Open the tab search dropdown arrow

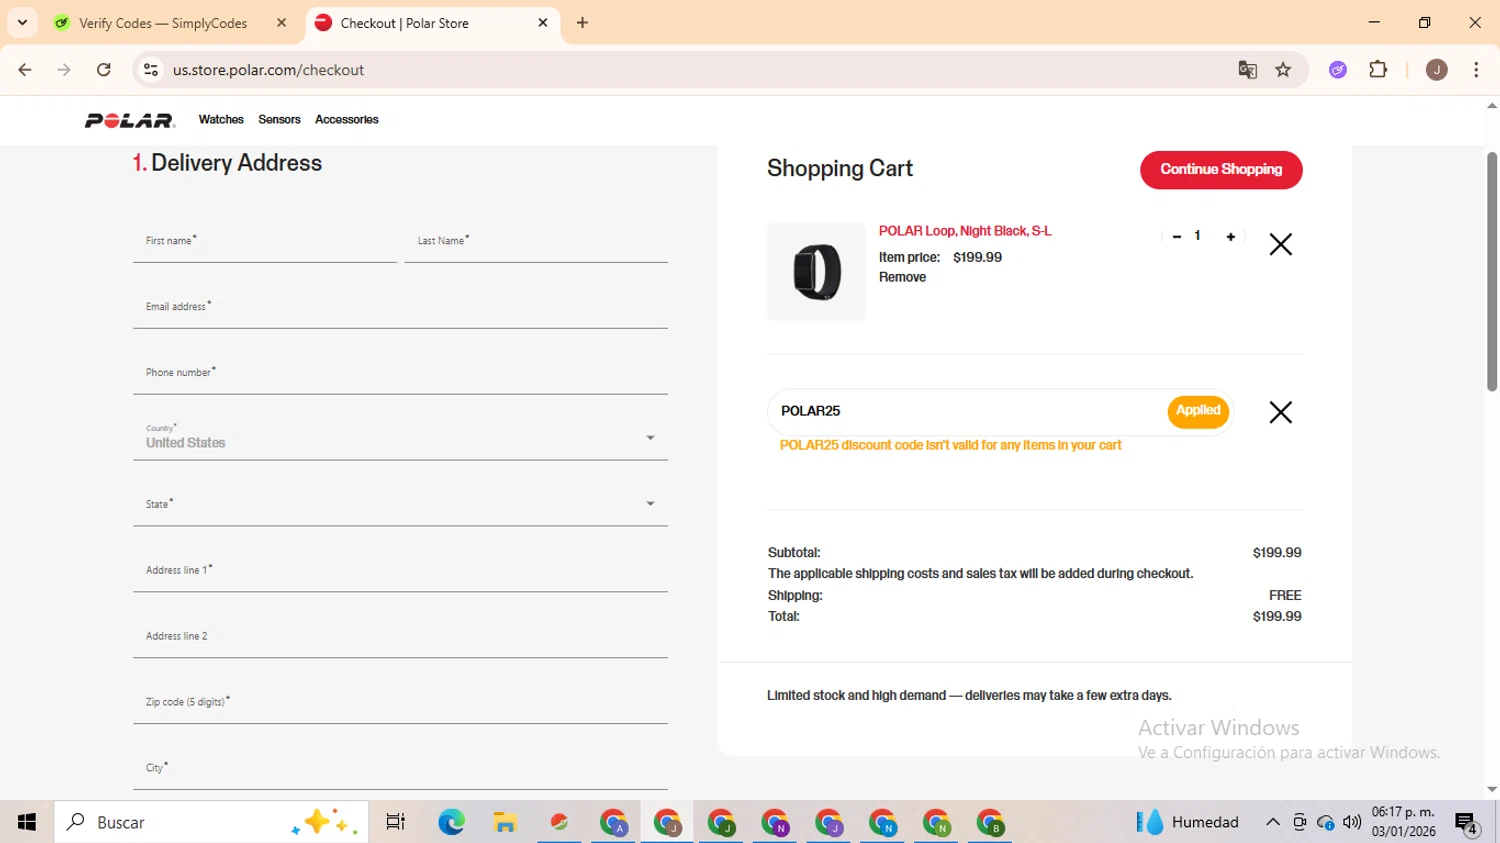[22, 23]
